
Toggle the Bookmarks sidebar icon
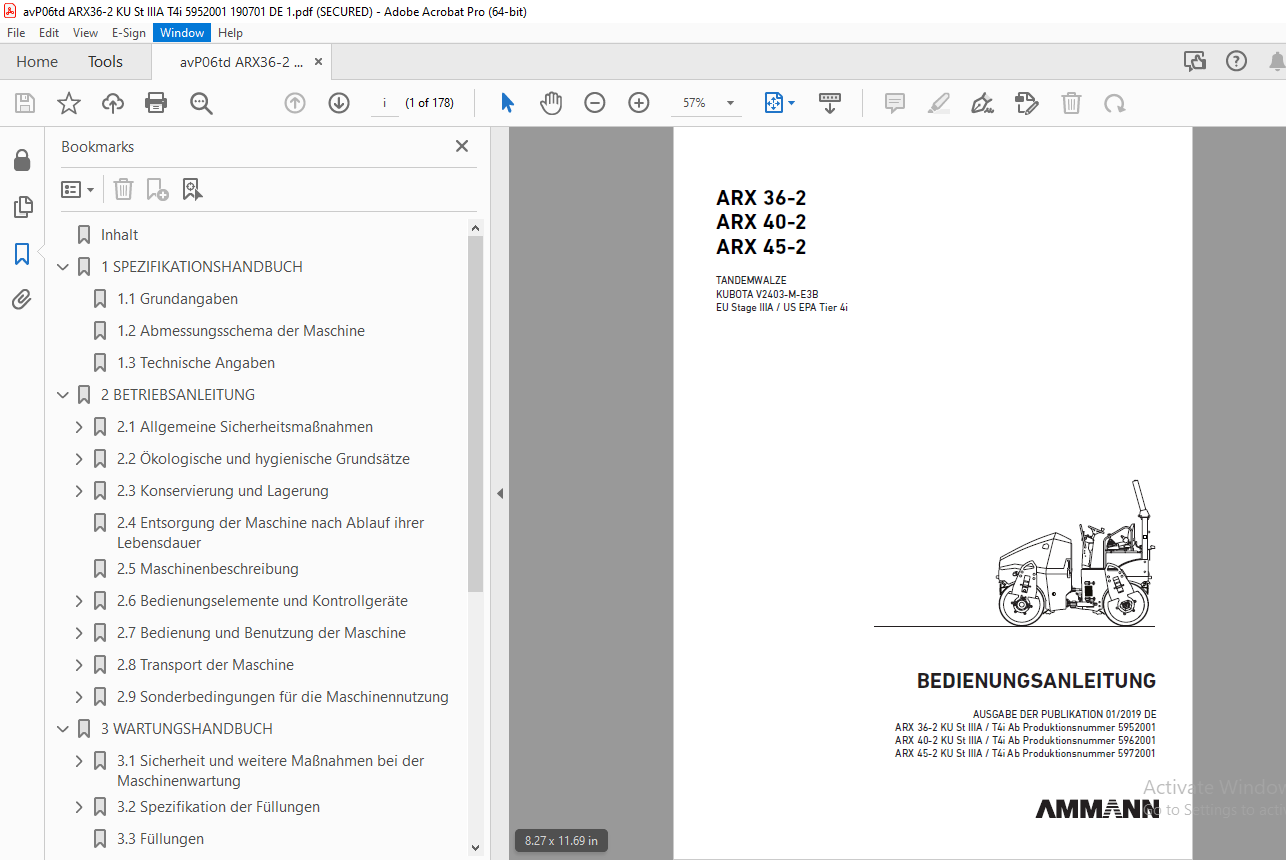[x=22, y=254]
